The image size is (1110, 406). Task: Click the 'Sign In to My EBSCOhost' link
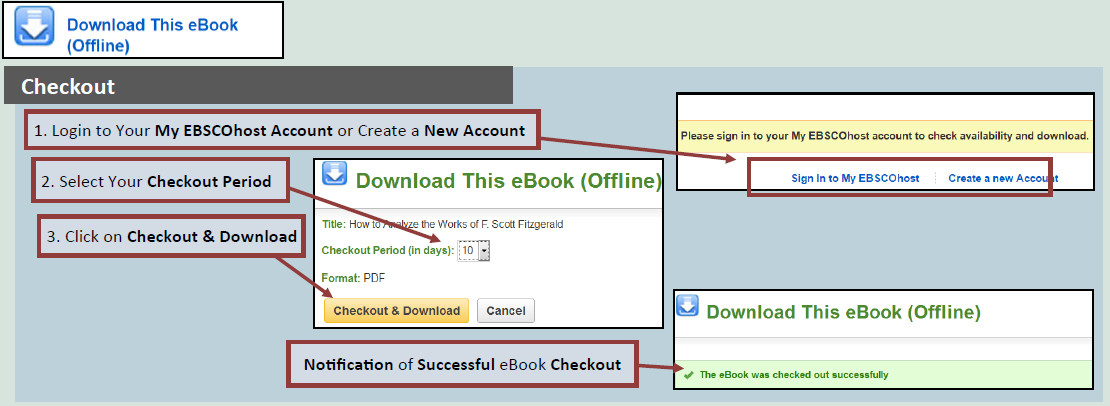pos(855,178)
